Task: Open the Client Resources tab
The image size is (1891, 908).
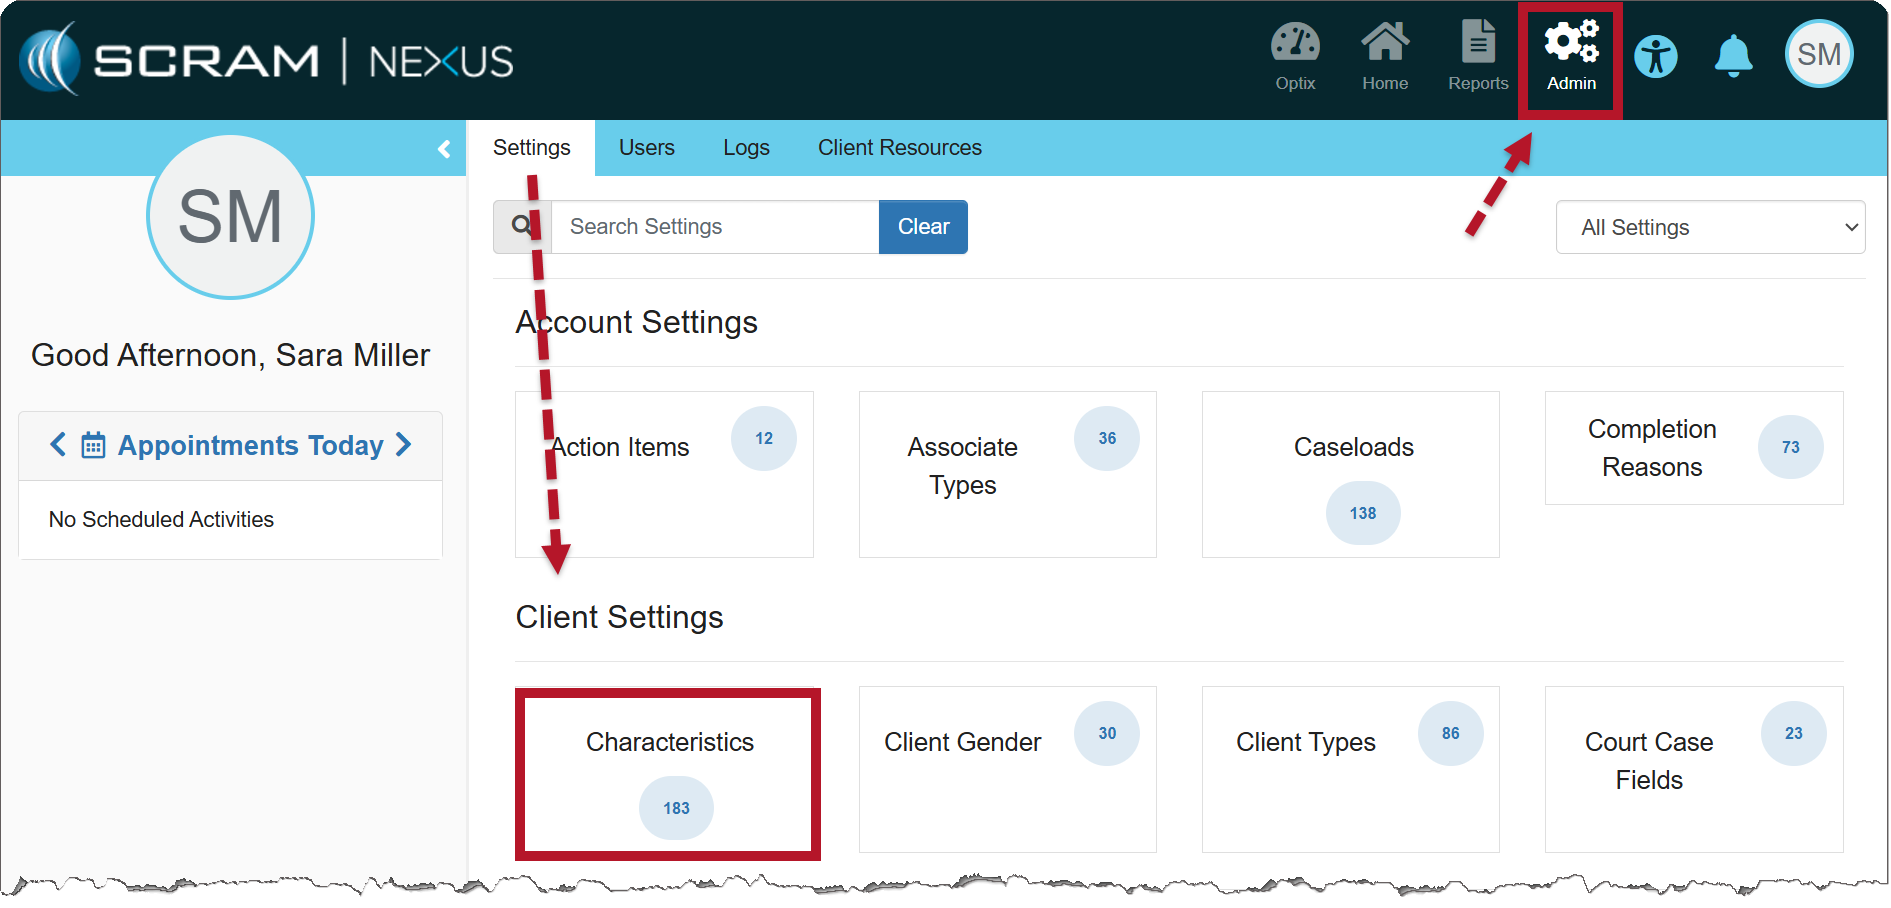Action: [899, 148]
